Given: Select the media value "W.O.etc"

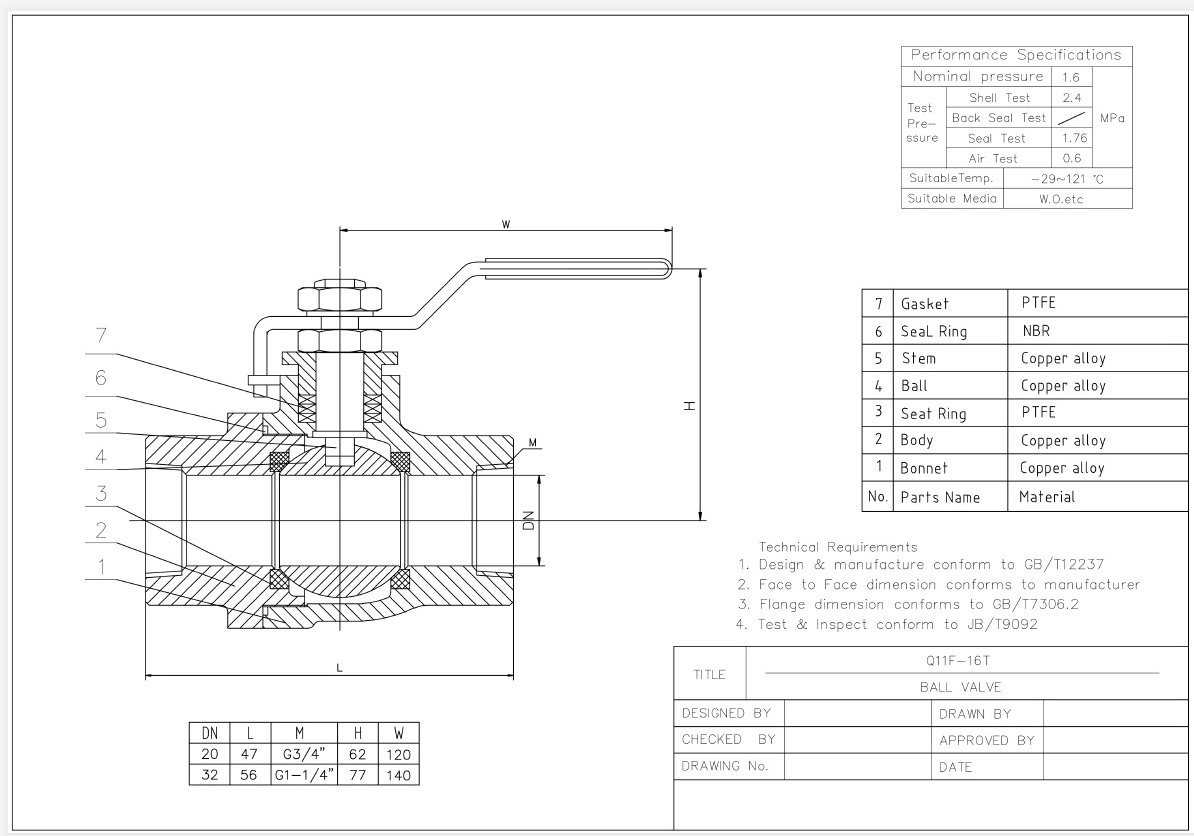Looking at the screenshot, I should (x=1061, y=199).
